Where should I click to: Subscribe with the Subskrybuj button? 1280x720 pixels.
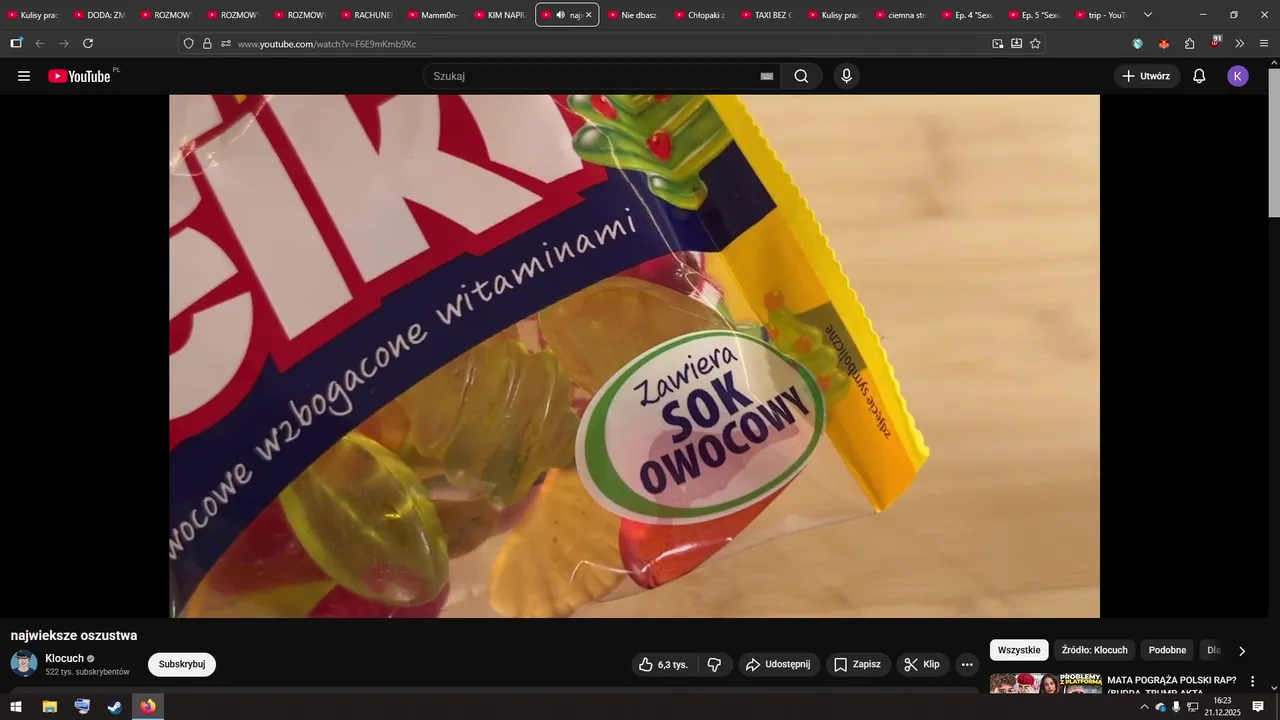tap(182, 664)
